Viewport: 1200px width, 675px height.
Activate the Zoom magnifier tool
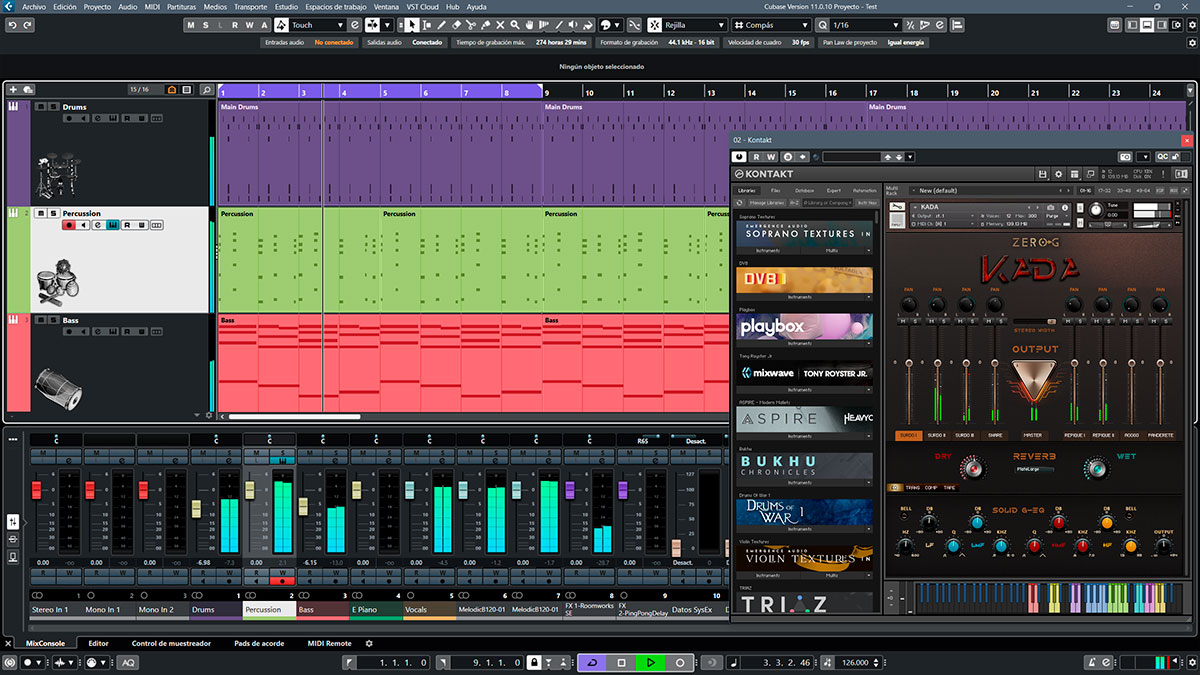click(516, 25)
